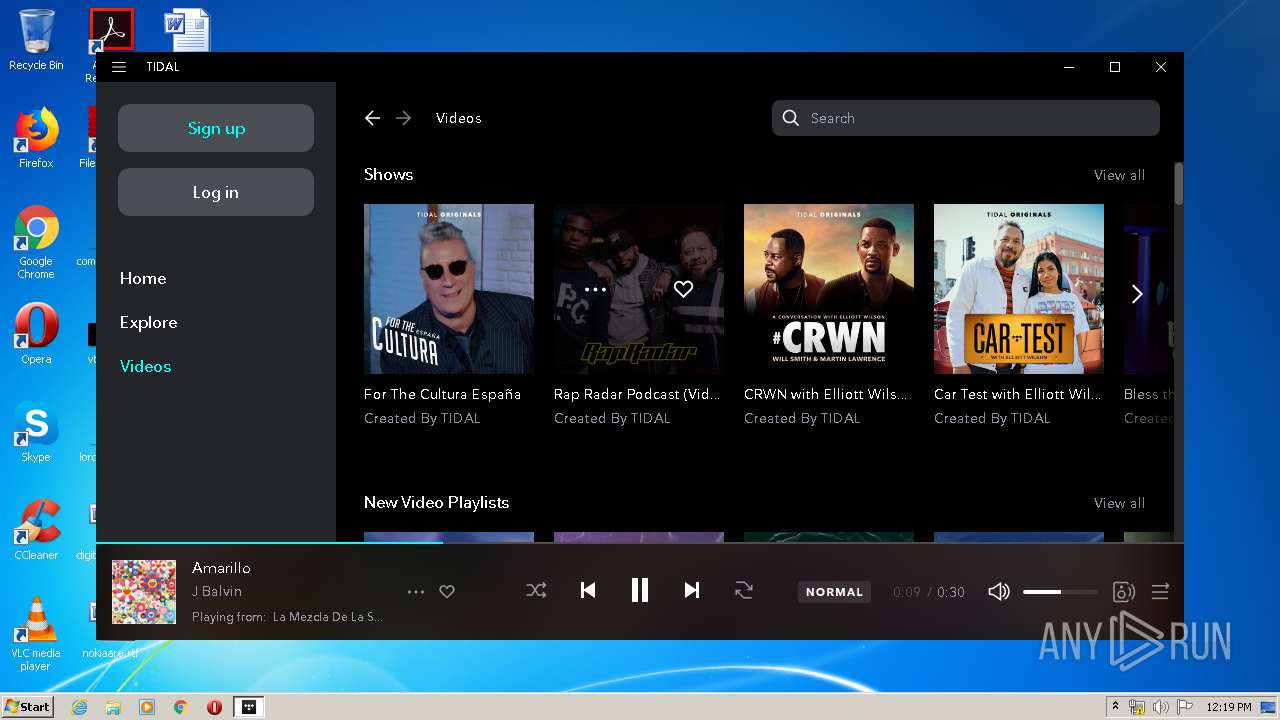The width and height of the screenshot is (1280, 720).
Task: Click the TIDAL taskbar button
Action: tap(249, 707)
